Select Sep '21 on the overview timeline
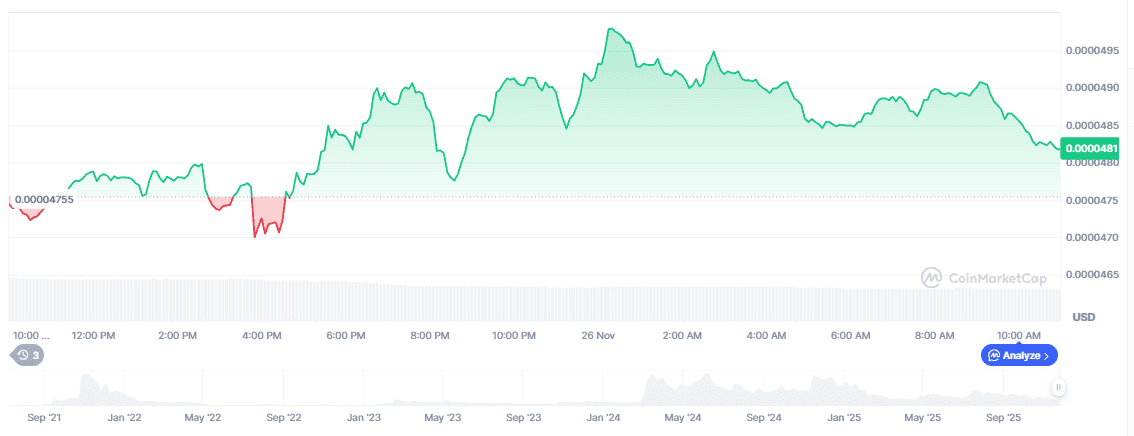 pyautogui.click(x=46, y=415)
